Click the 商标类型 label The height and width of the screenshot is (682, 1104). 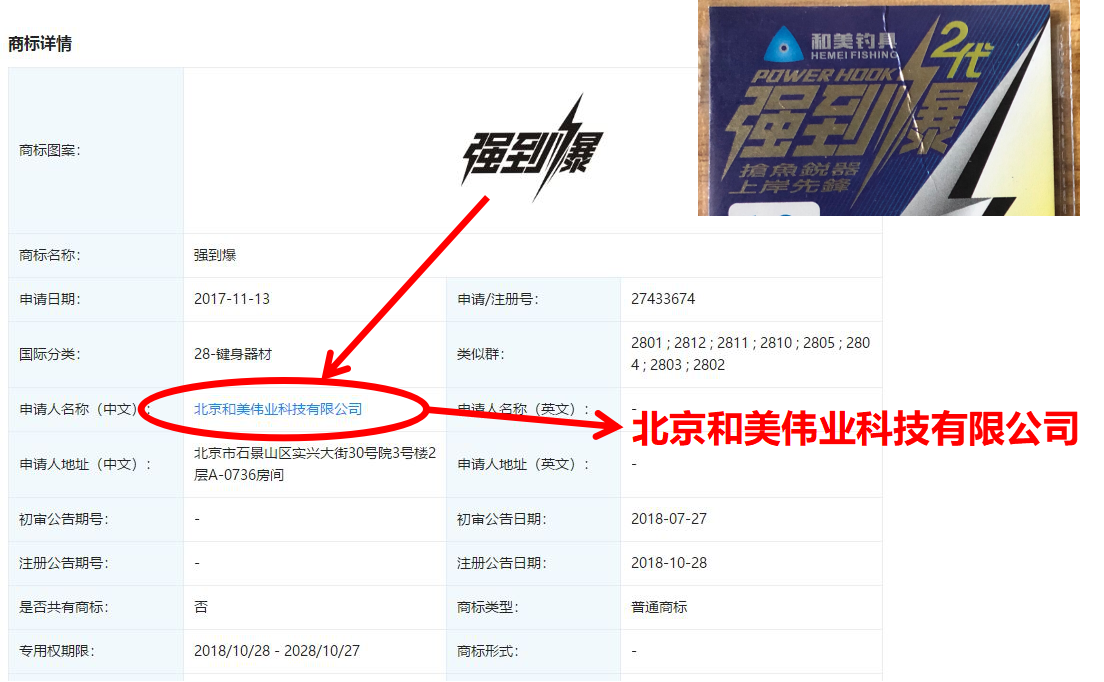[x=488, y=607]
